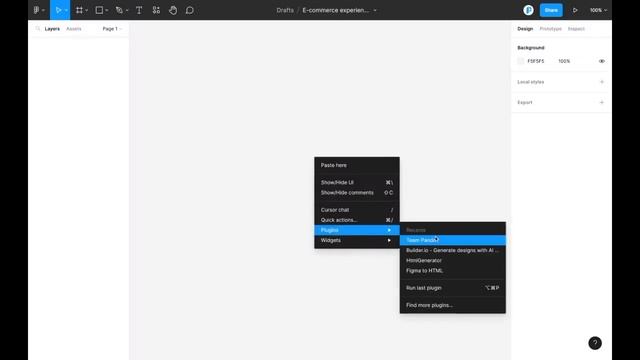The height and width of the screenshot is (360, 640).
Task: Switch to the Assets tab
Action: click(x=73, y=29)
